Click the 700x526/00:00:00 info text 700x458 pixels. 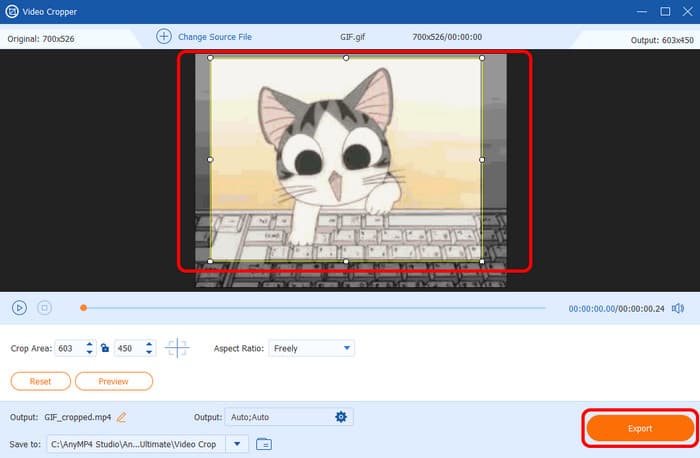(x=447, y=37)
